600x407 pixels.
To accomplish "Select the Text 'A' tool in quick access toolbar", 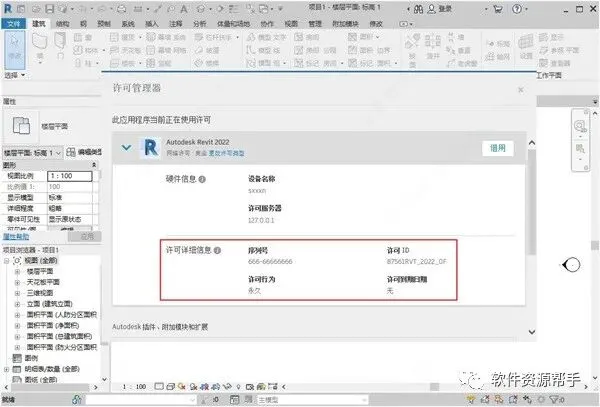I will click(184, 9).
